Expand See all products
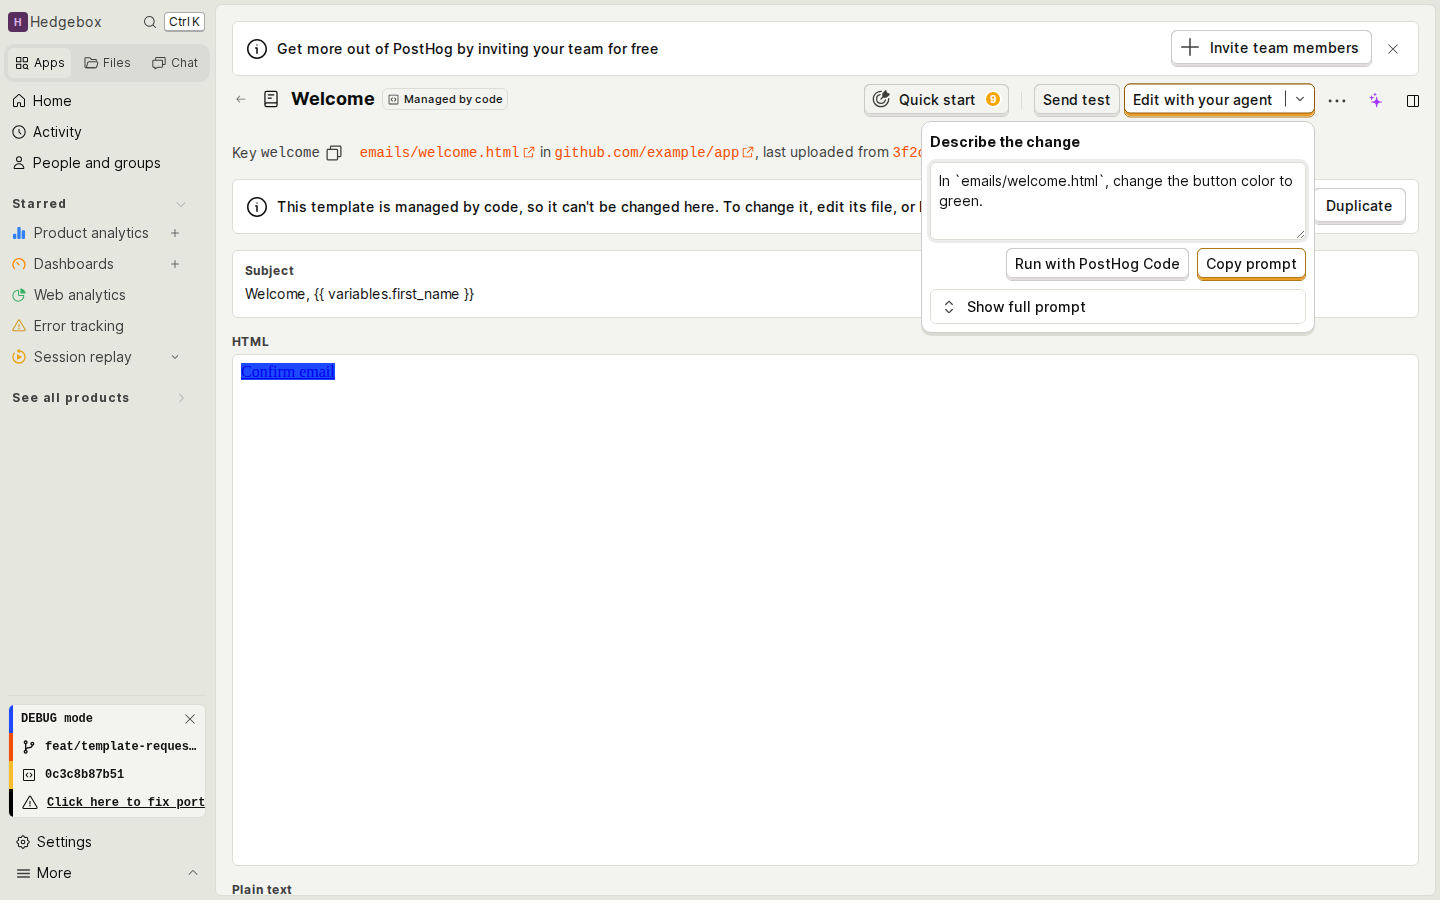Screen dimensions: 1440x900 click(98, 398)
